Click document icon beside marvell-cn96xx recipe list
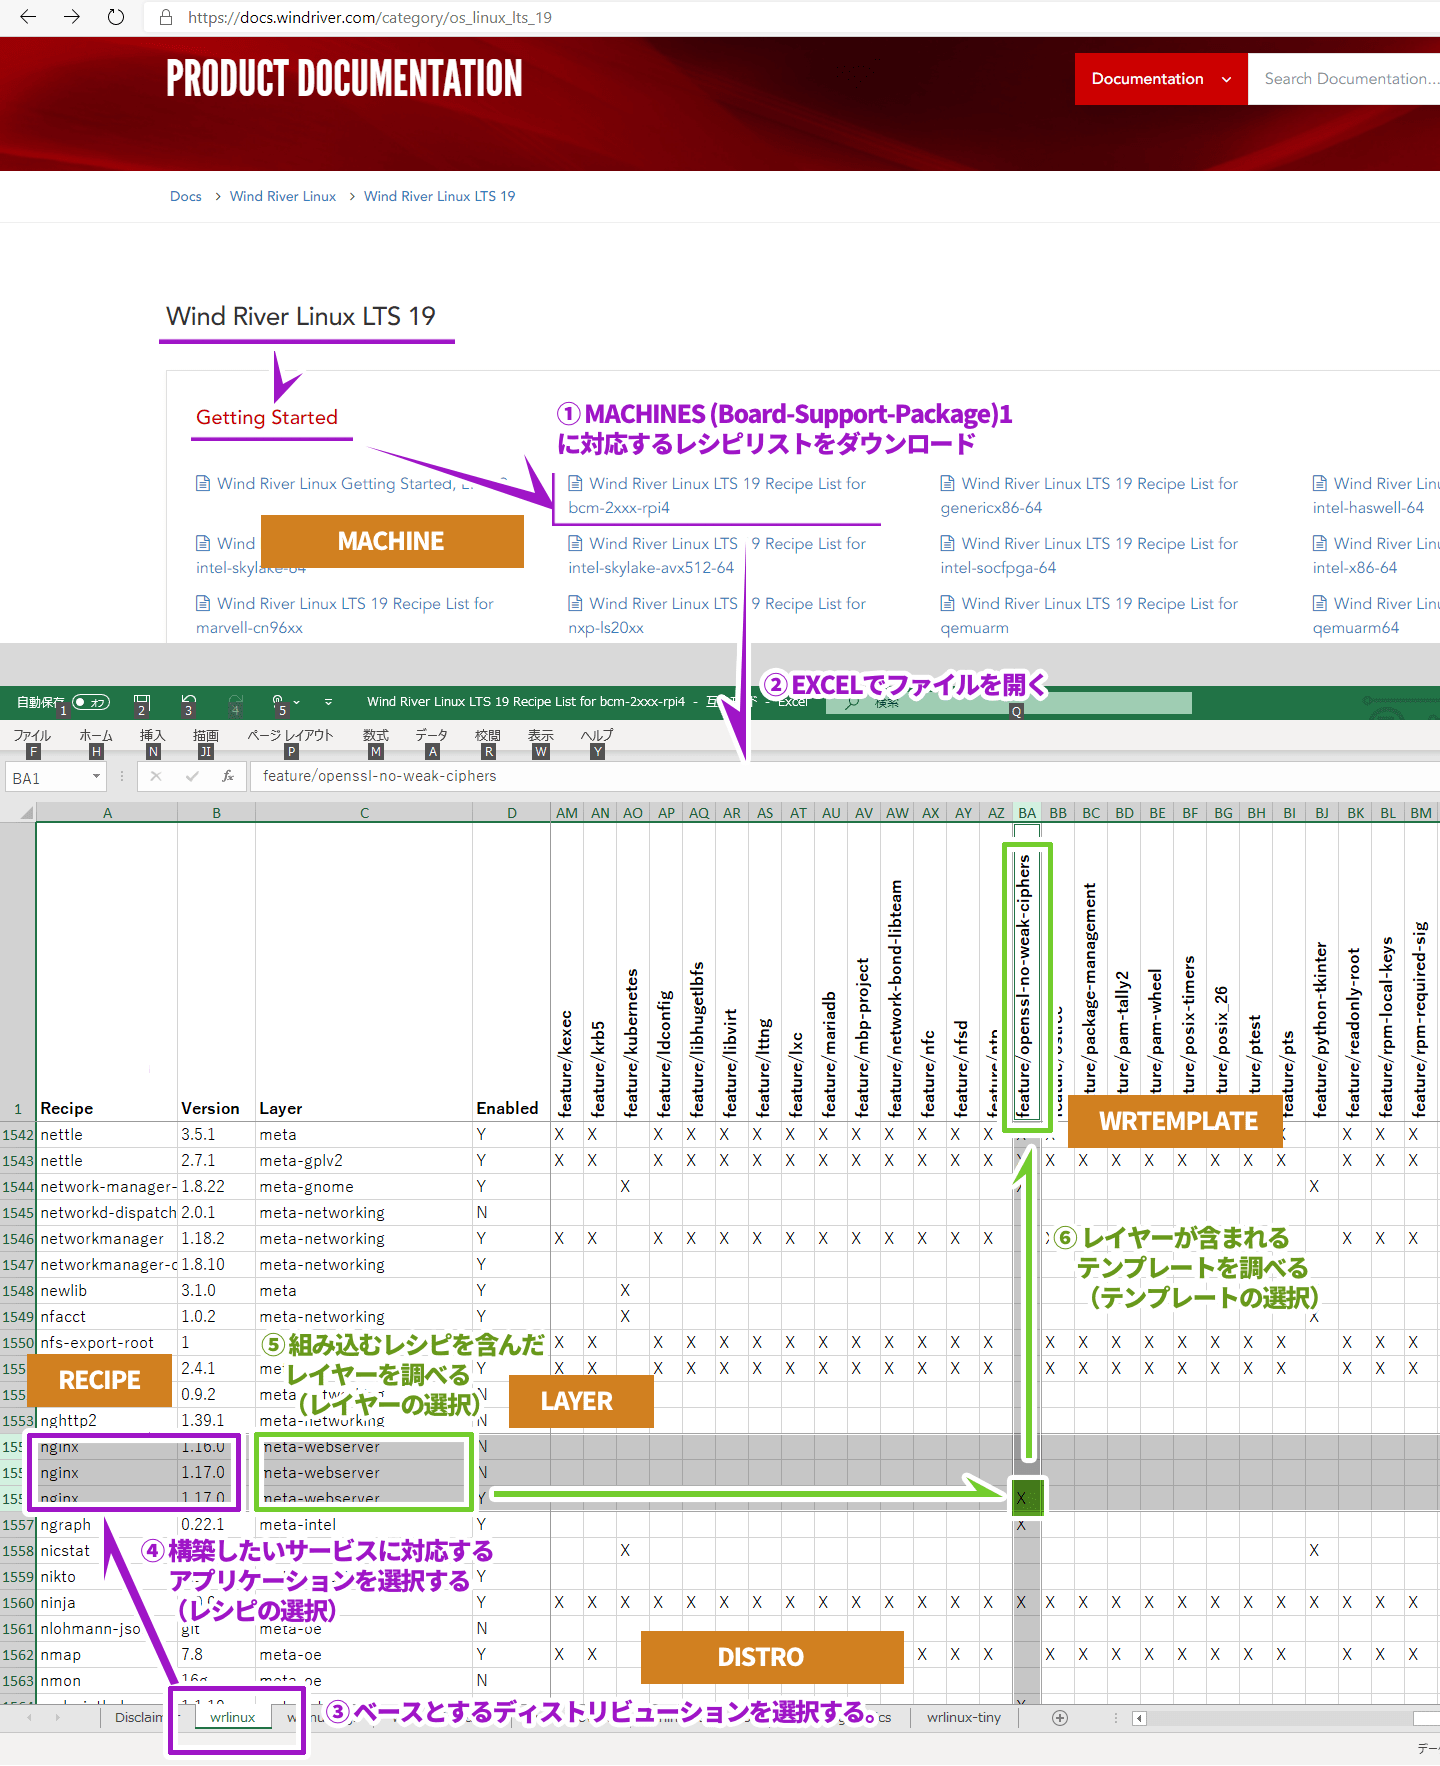The width and height of the screenshot is (1440, 1766). [x=203, y=603]
